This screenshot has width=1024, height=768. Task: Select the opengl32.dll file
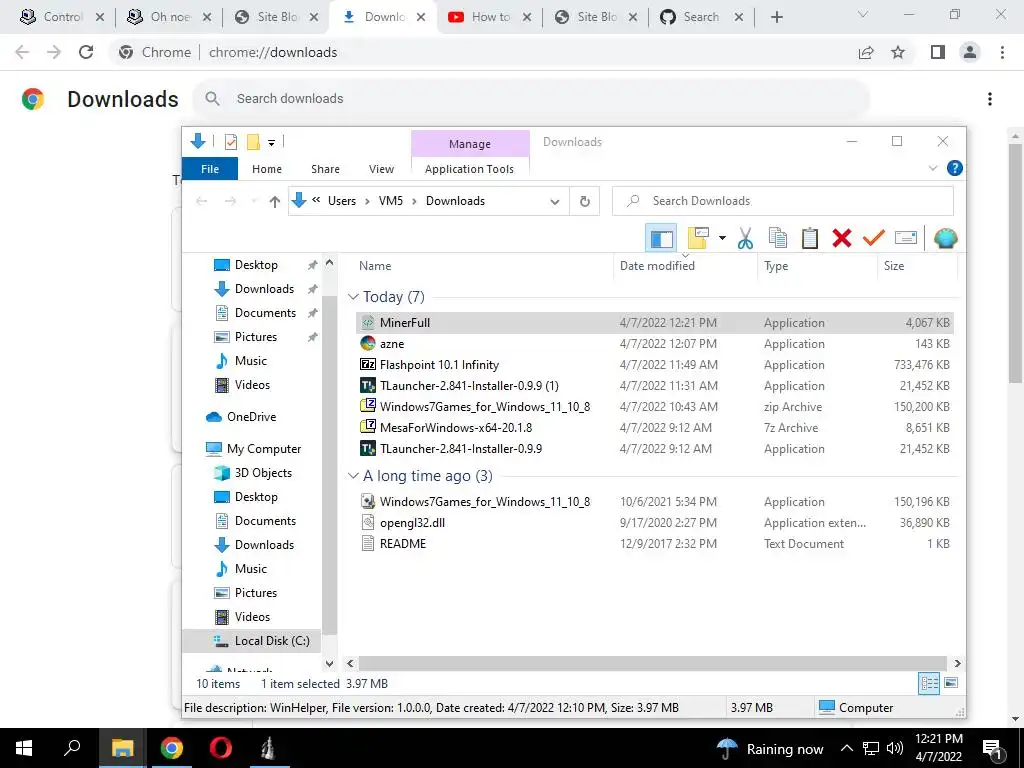coord(655,522)
